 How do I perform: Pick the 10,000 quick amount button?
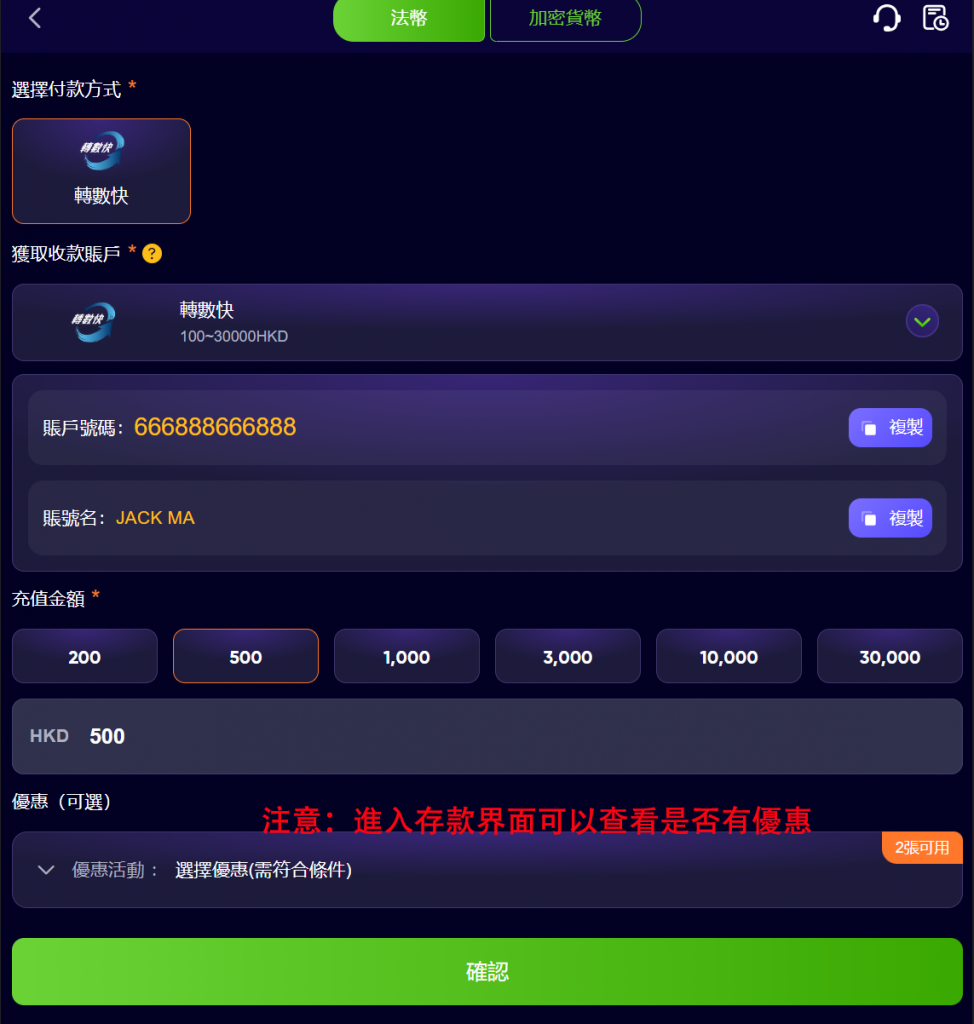click(x=728, y=656)
